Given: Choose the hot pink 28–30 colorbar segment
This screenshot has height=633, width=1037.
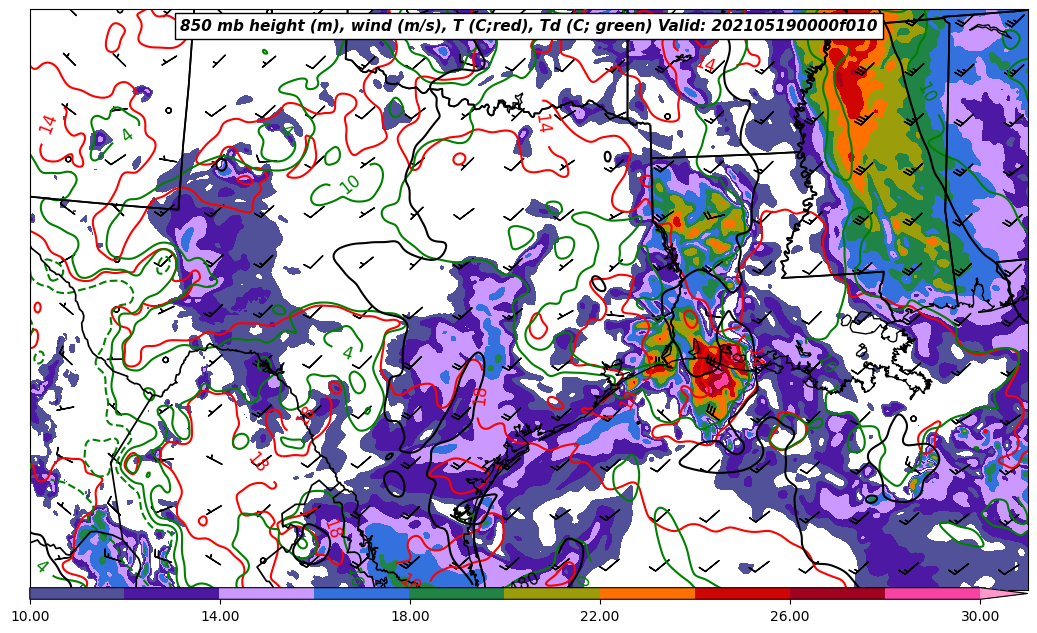Looking at the screenshot, I should (932, 593).
